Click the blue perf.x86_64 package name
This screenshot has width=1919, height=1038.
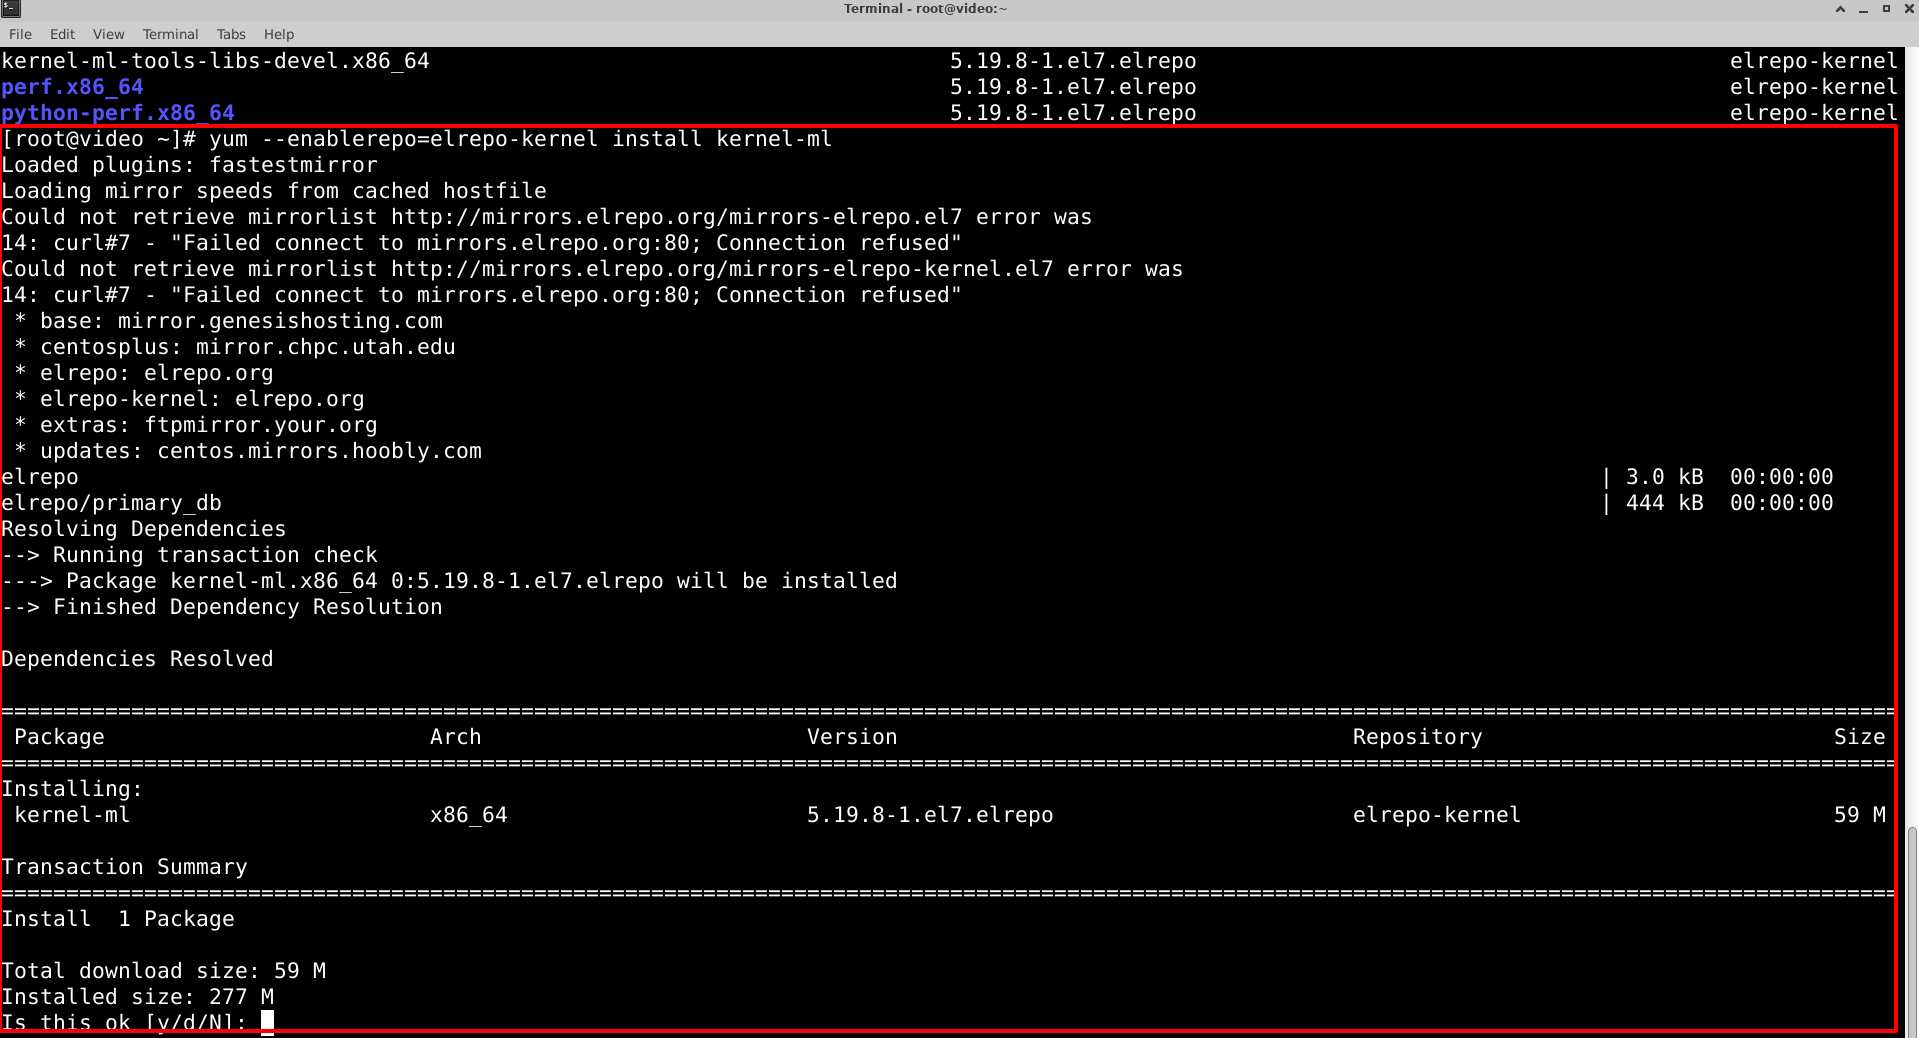click(x=72, y=87)
